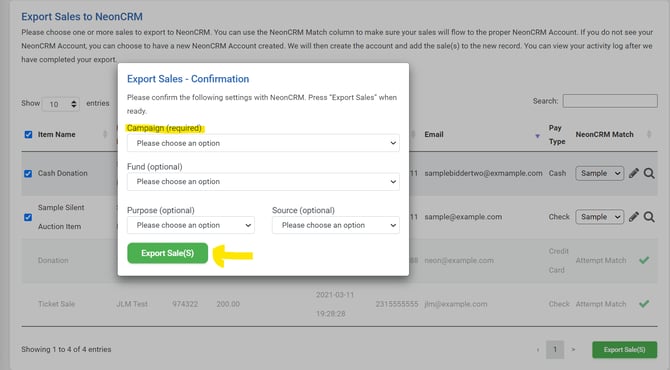Click pencil edit icon for Cash Donation row
The width and height of the screenshot is (670, 370).
[634, 173]
